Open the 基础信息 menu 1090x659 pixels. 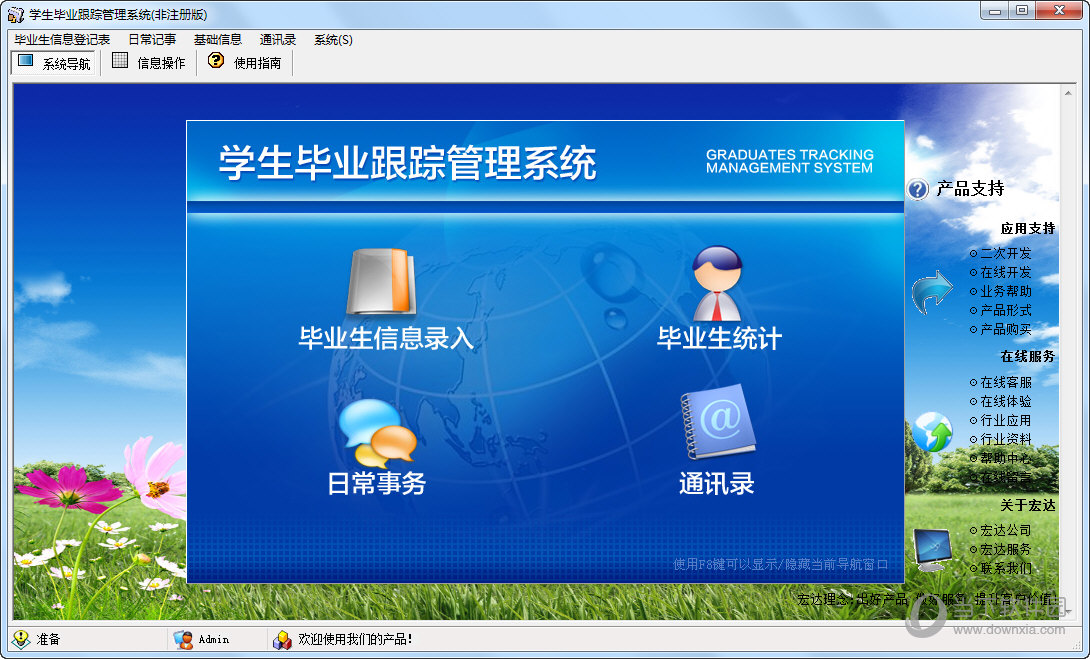click(x=218, y=40)
